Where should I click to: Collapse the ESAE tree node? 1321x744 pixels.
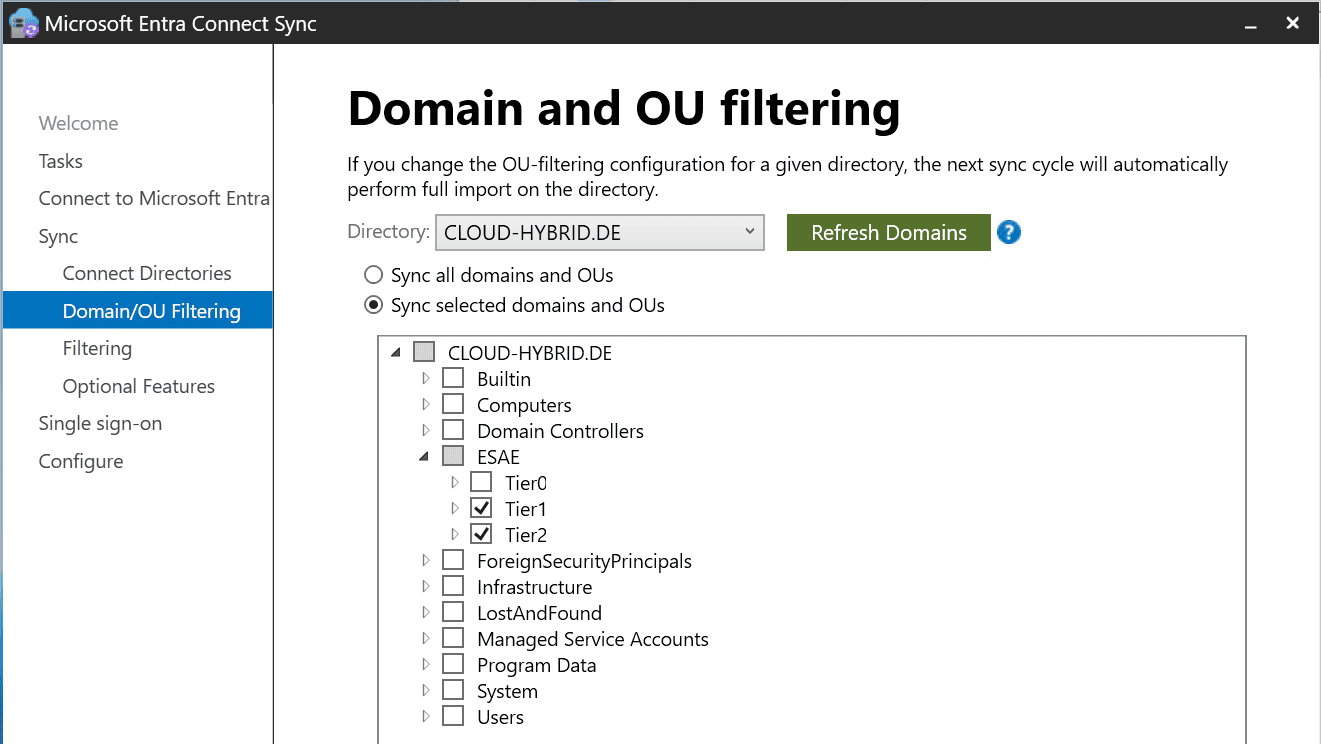tap(425, 457)
